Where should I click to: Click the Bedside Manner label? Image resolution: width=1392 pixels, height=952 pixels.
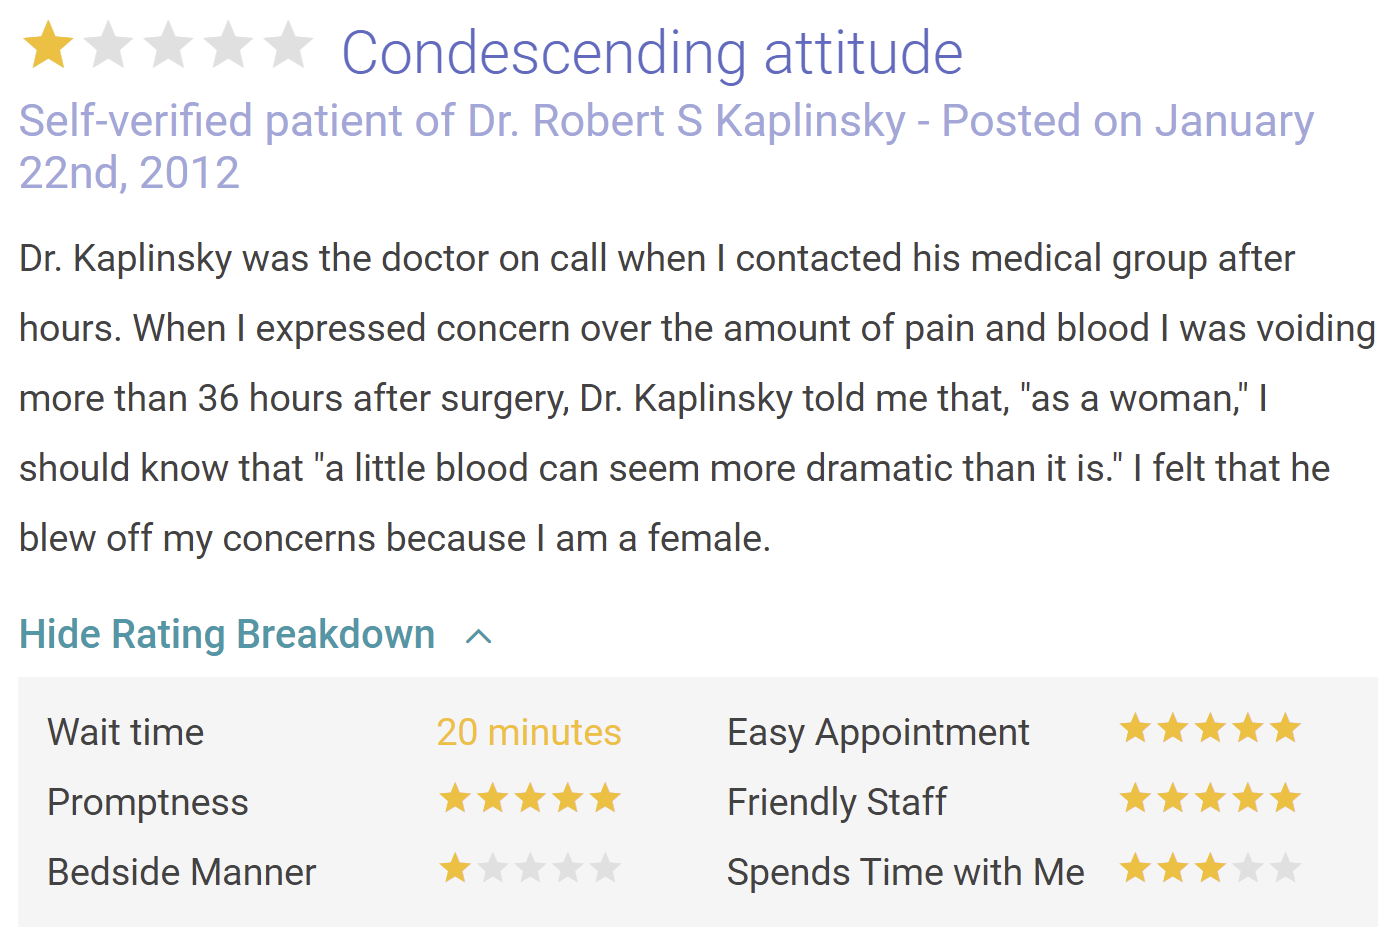click(x=182, y=873)
